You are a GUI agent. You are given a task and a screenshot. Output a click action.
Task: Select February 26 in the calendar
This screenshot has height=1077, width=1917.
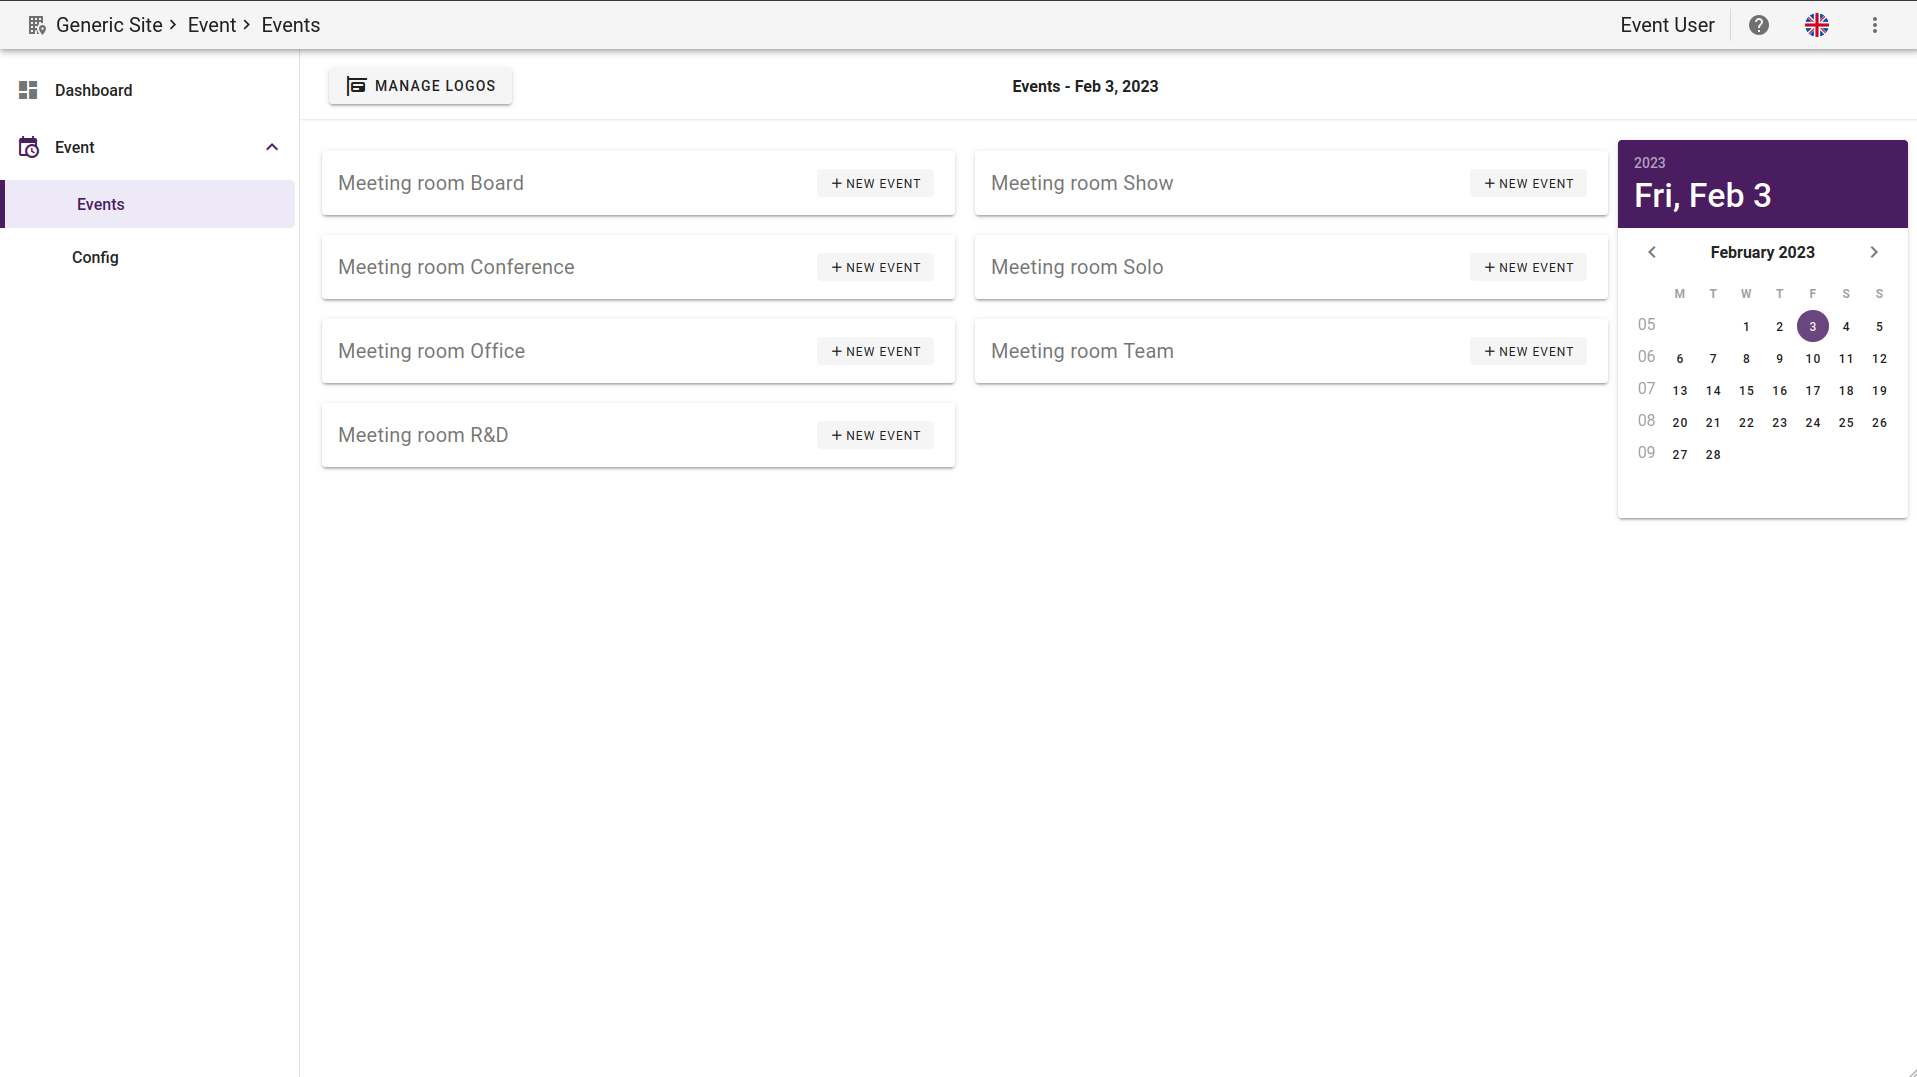click(1879, 422)
